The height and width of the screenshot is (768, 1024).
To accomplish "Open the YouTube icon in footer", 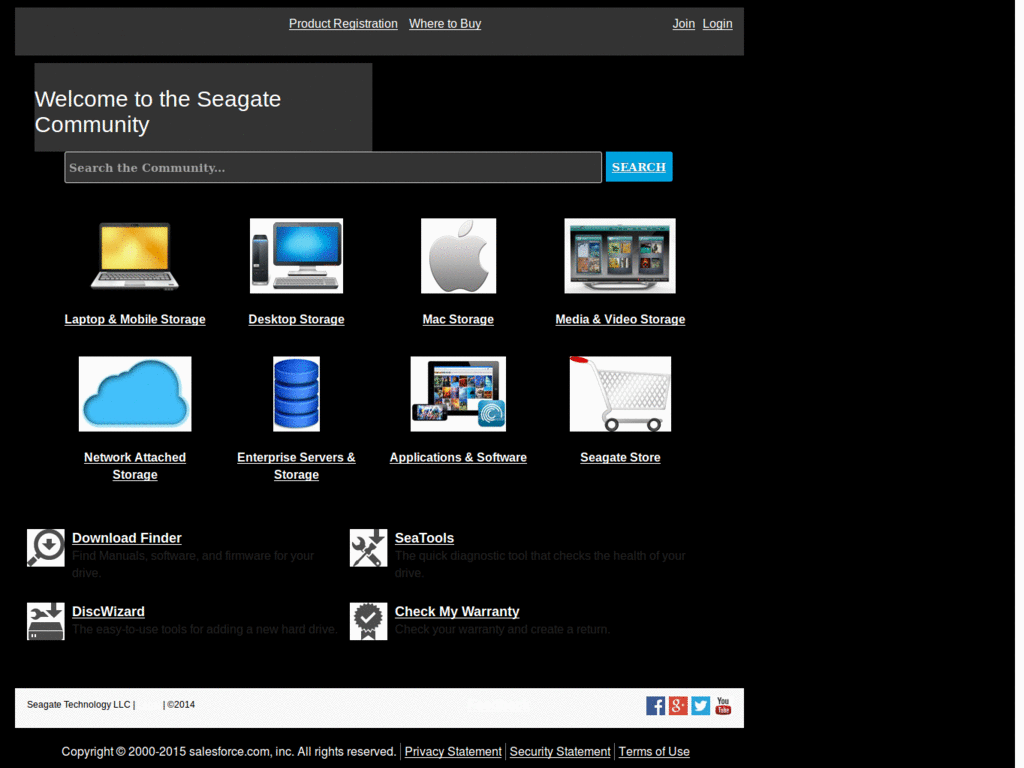I will tap(723, 706).
